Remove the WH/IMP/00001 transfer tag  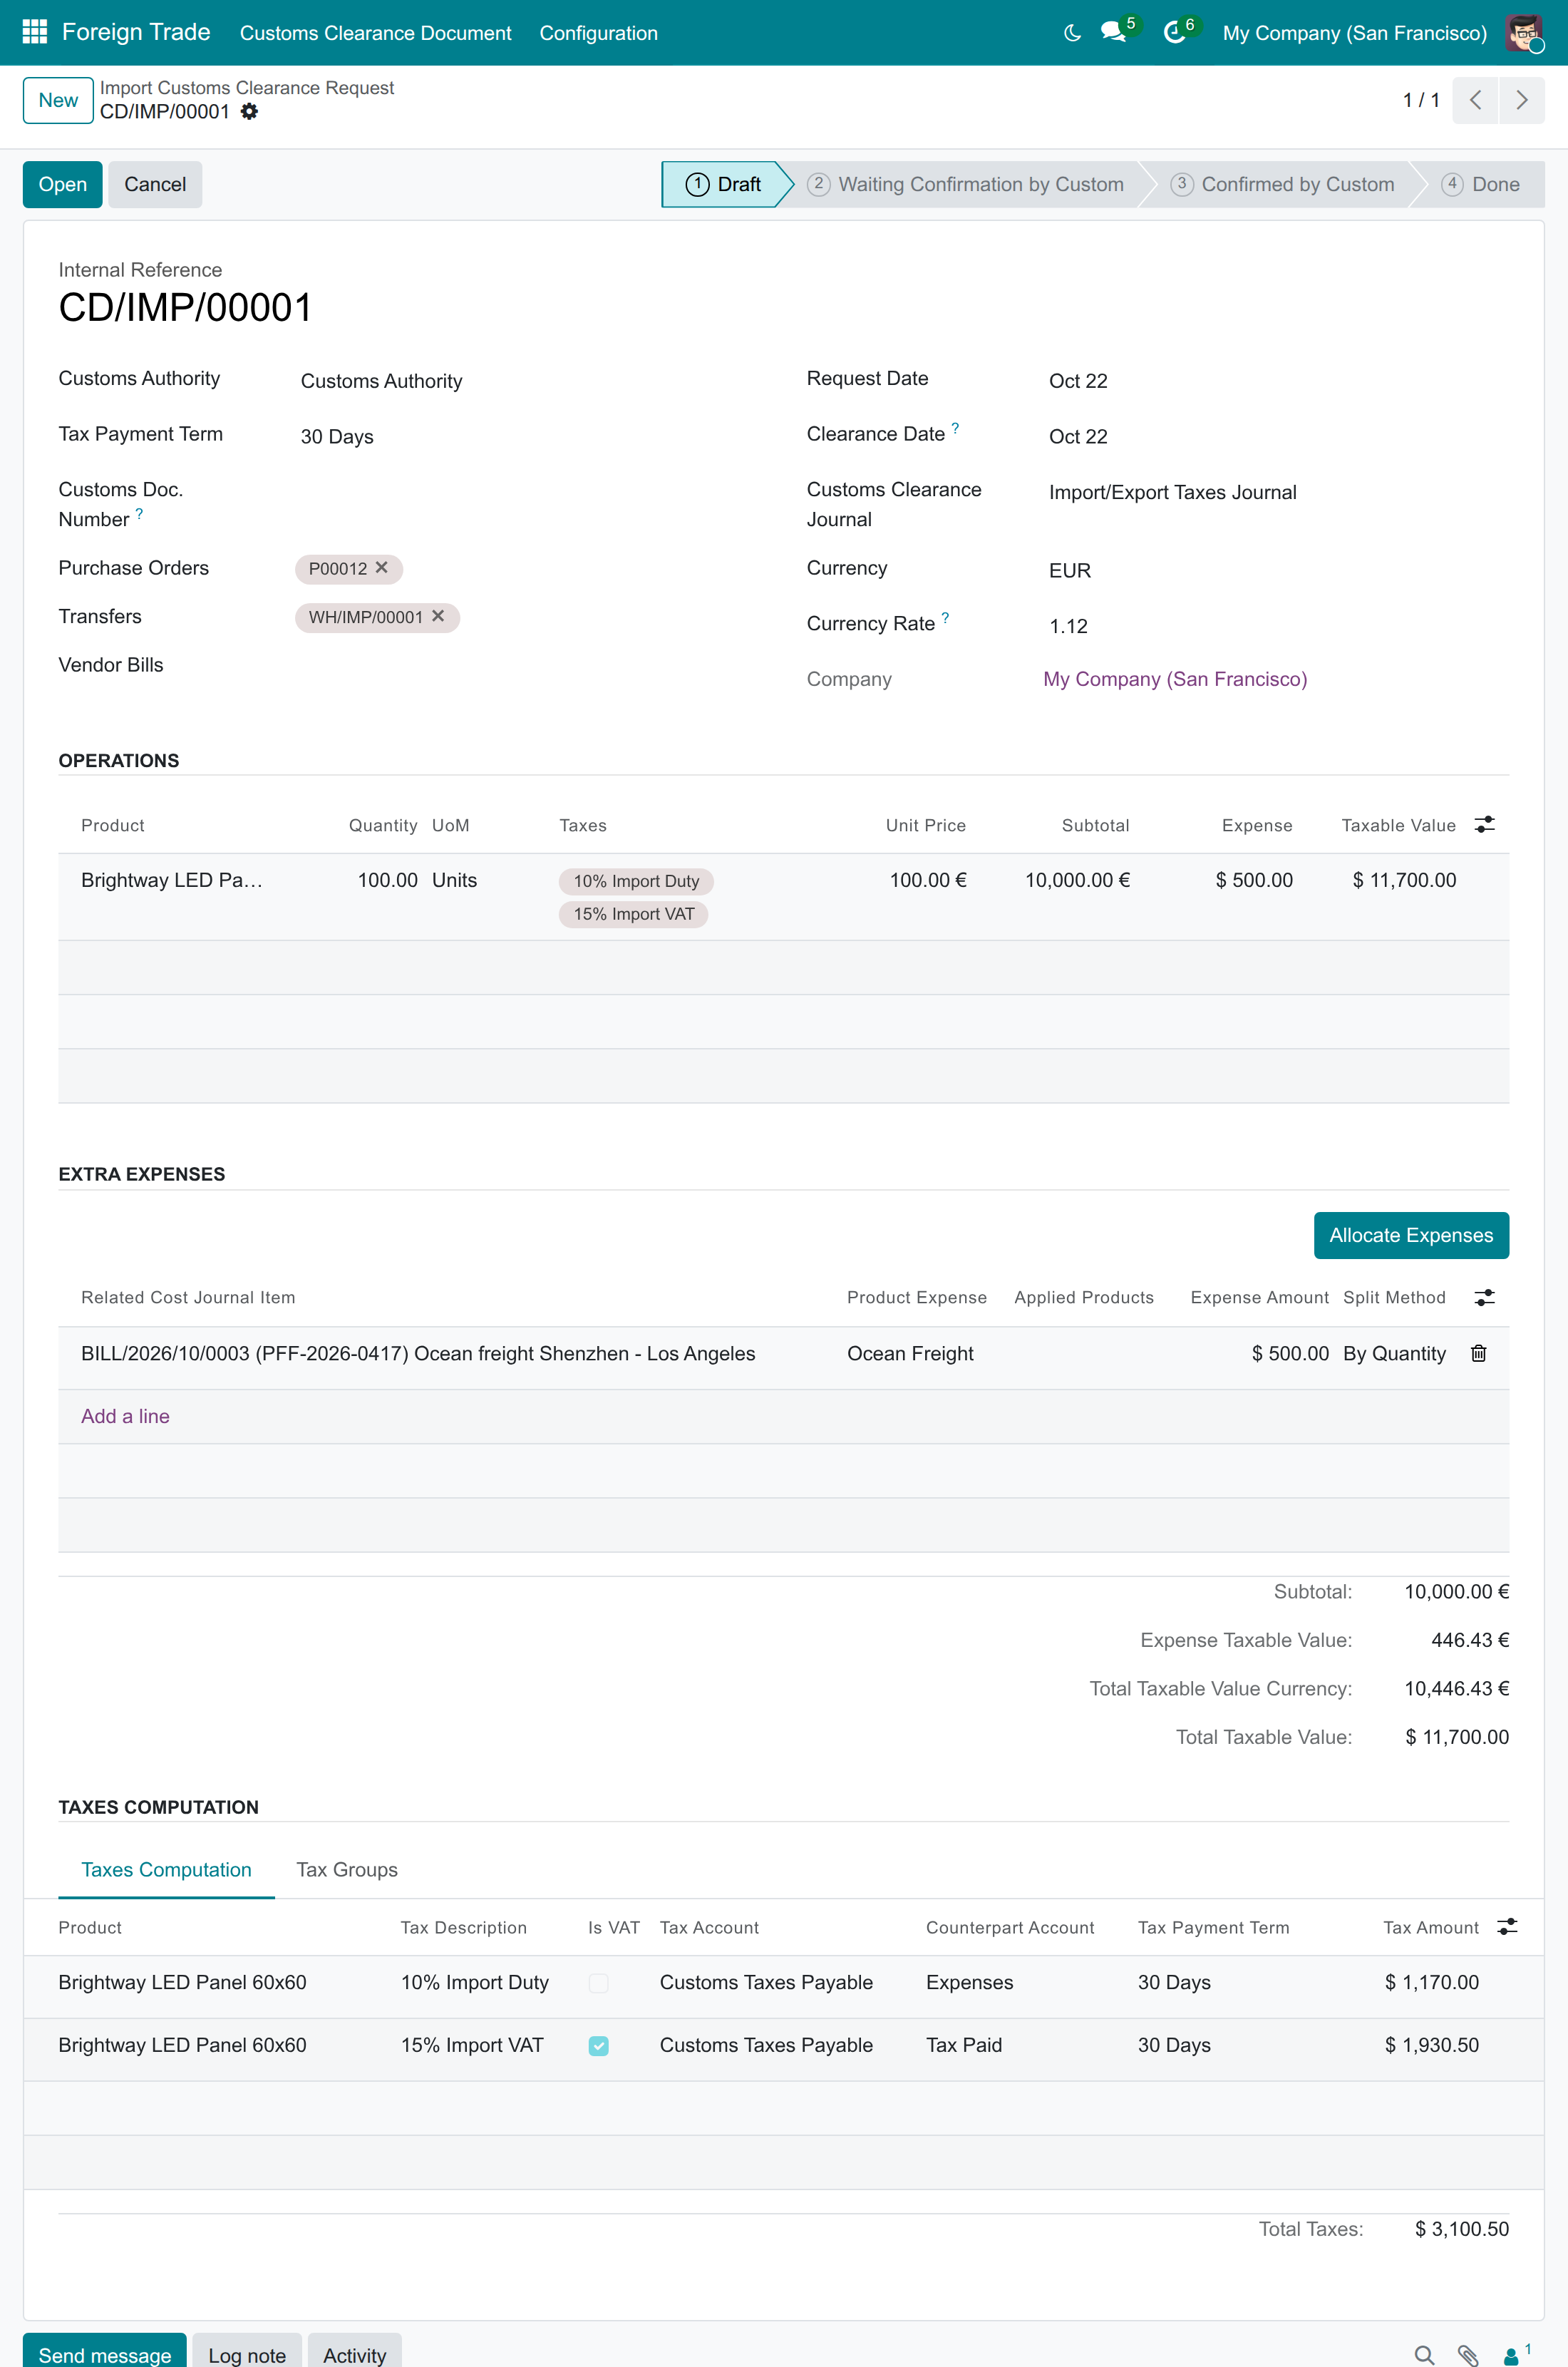click(x=438, y=616)
